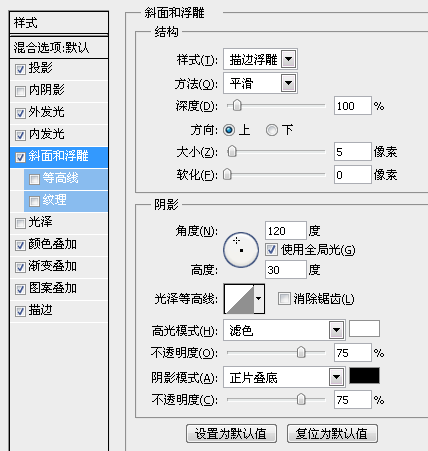Click the 光泽等高线 contour thumbnail
428x451 pixels.
tap(239, 299)
